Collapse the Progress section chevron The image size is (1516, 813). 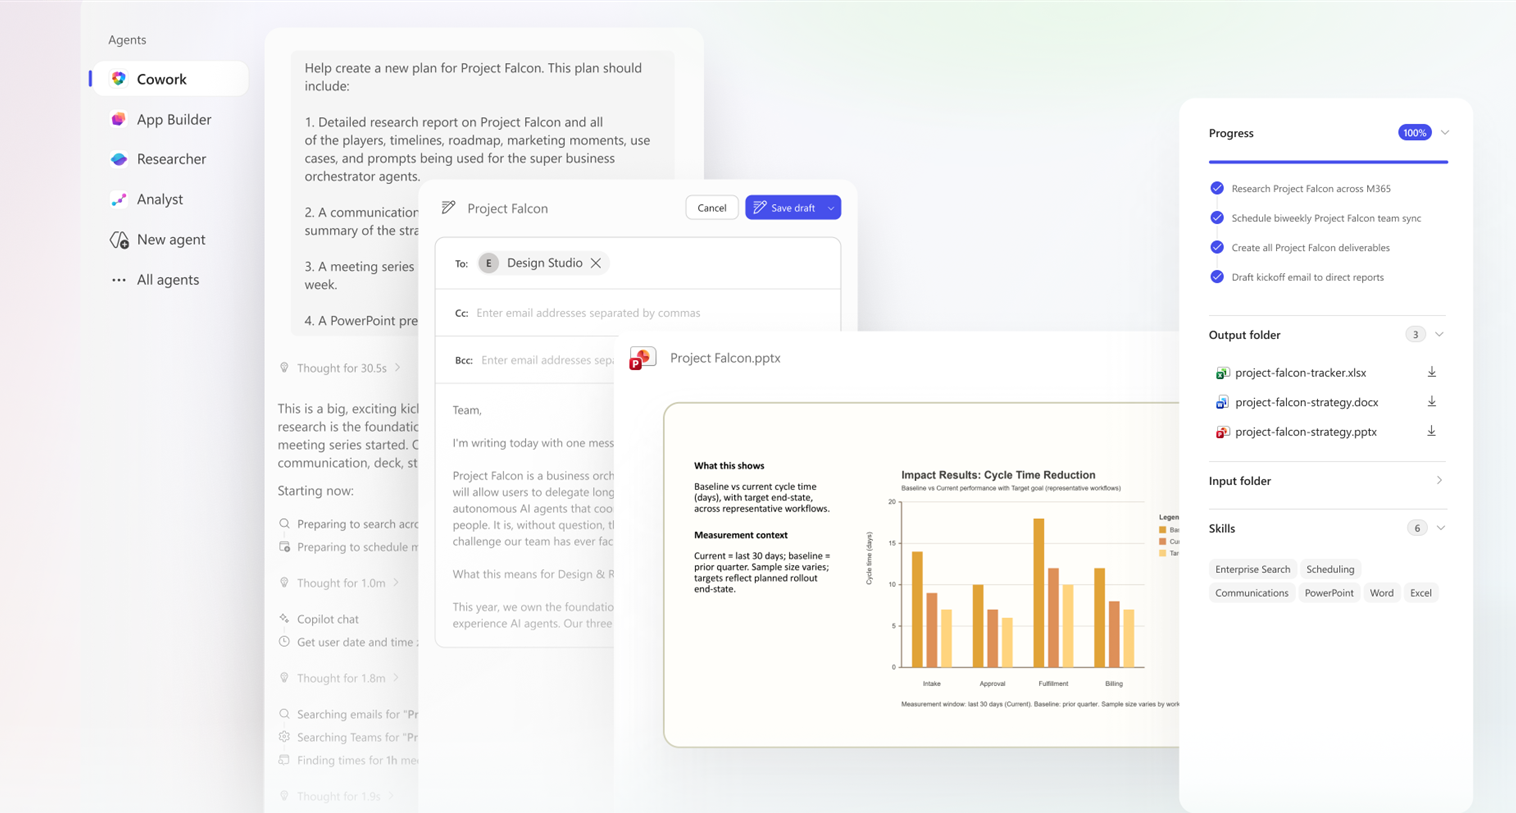point(1445,133)
